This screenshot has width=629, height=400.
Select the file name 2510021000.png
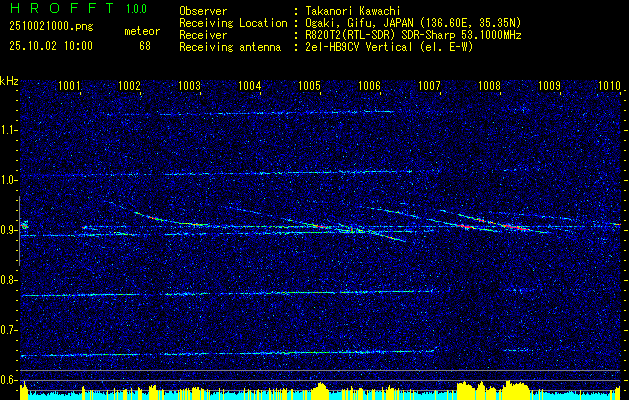[x=51, y=27]
